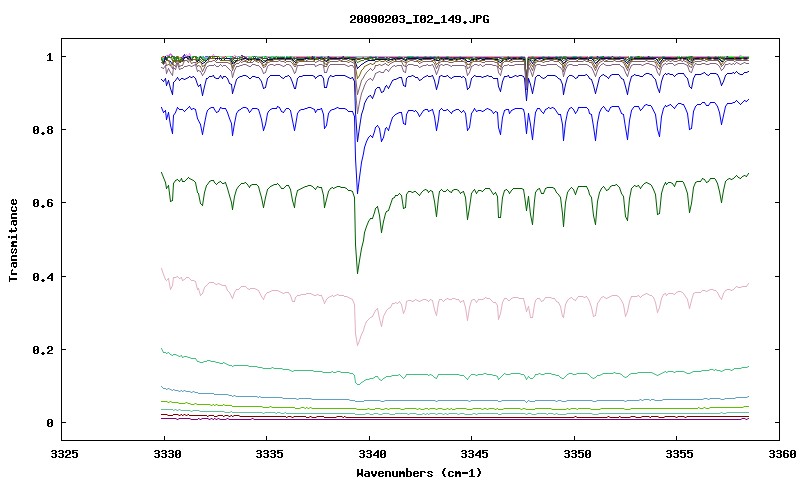Click the x-axis tick label 3345
Screen dimensions: 800x480
474,453
